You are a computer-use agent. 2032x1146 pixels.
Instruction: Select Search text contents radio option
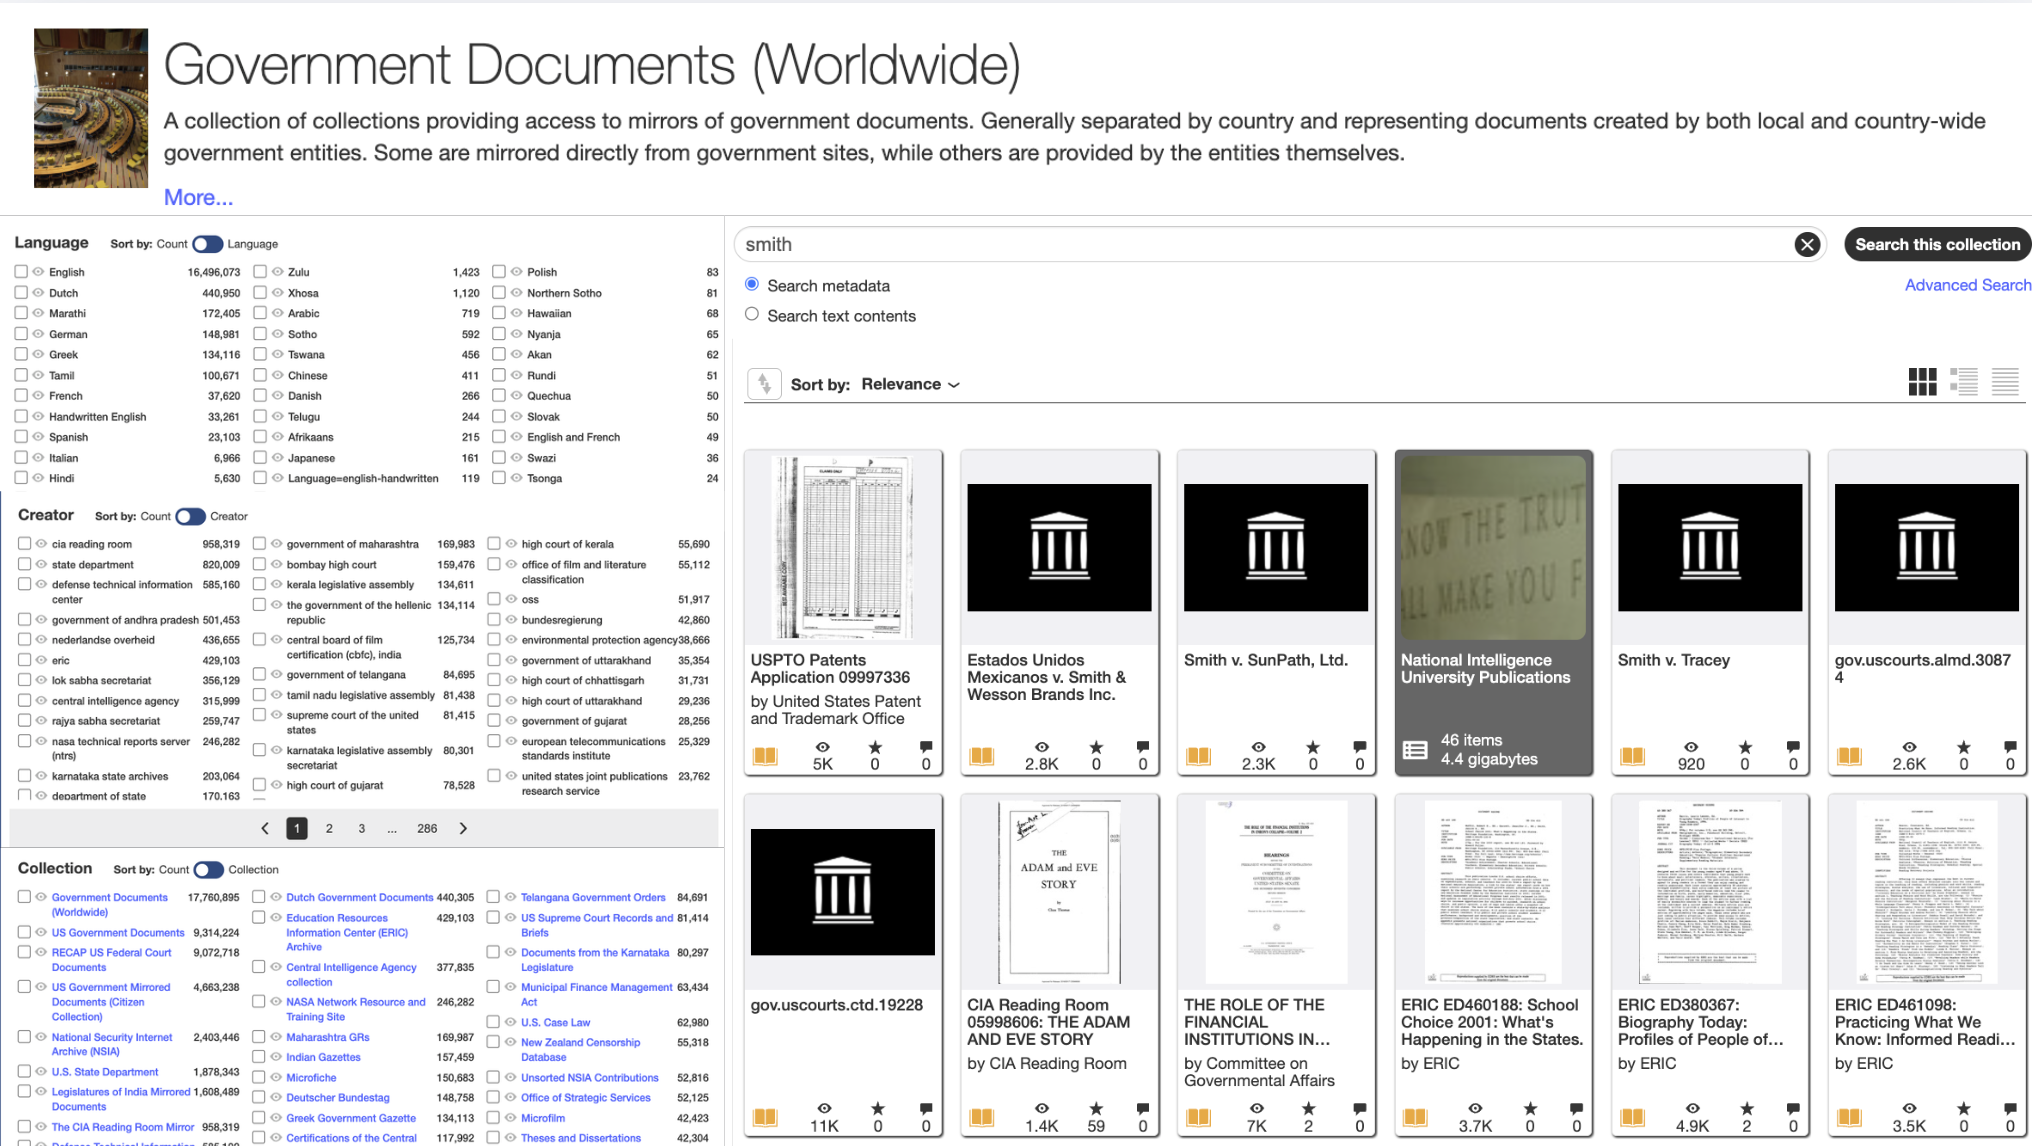752,314
